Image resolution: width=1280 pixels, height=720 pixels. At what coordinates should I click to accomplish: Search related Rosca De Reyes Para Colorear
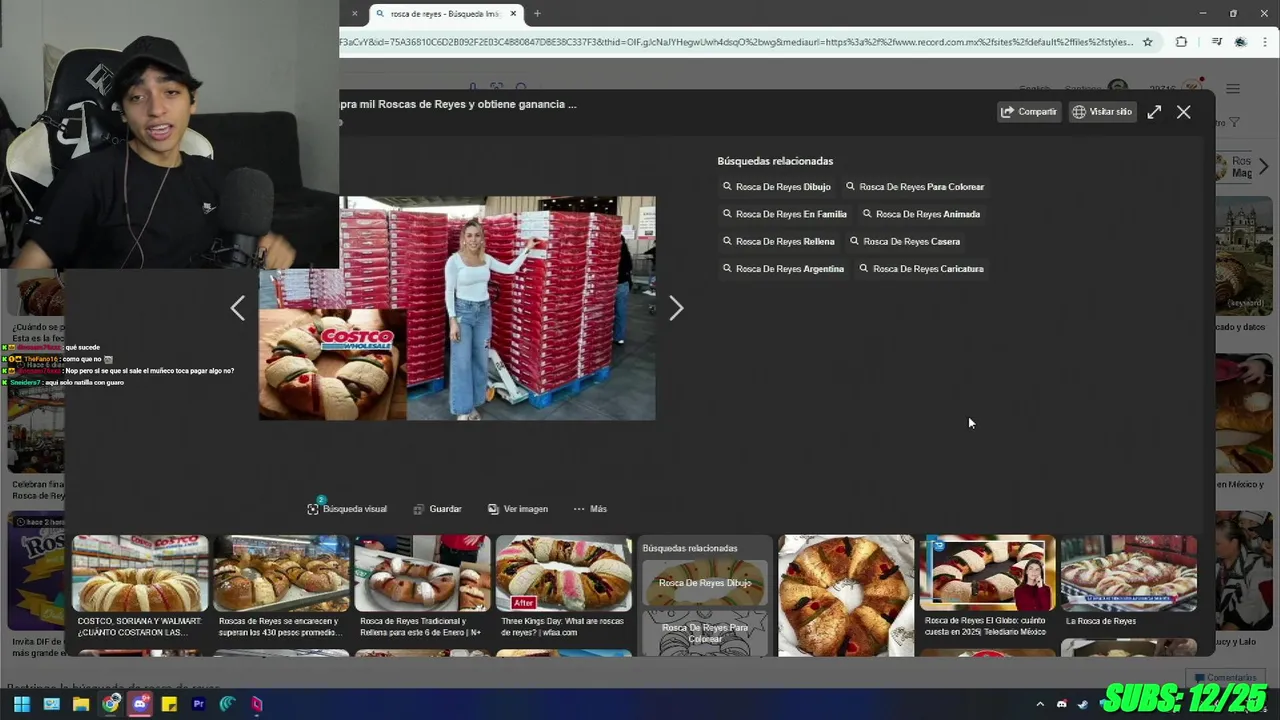pyautogui.click(x=915, y=187)
